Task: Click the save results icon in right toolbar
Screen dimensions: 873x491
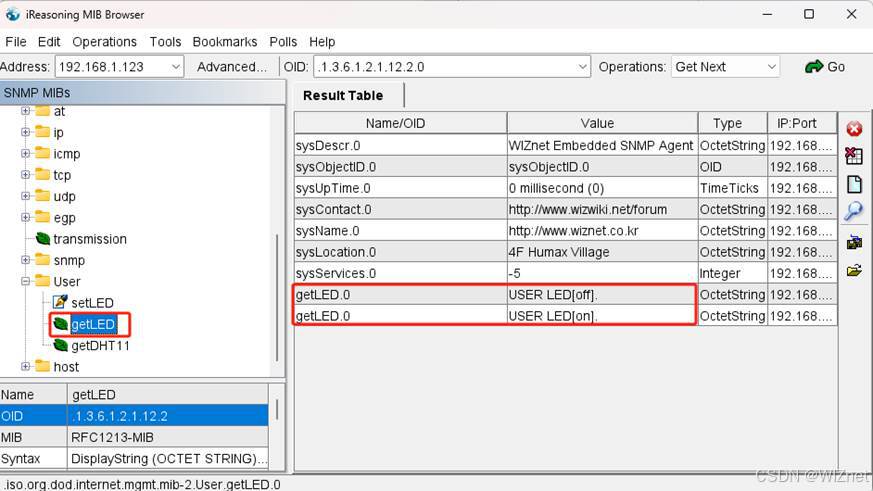Action: [x=854, y=243]
